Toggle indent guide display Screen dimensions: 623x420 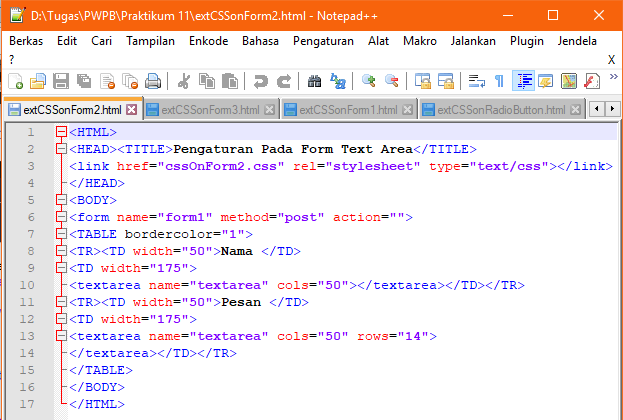523,81
